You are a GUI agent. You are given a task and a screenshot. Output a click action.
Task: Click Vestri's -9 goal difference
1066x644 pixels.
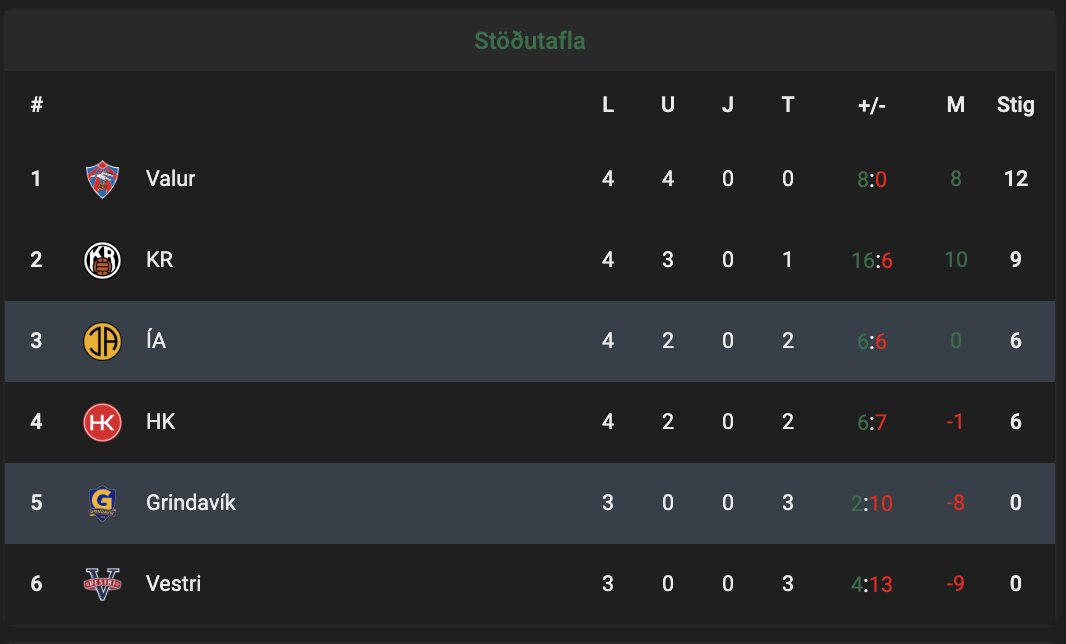pyautogui.click(x=955, y=583)
